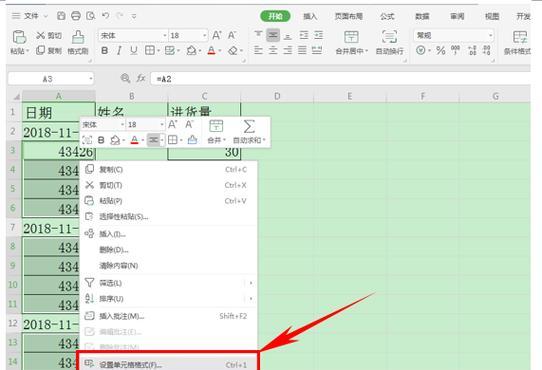Undo the last action
This screenshot has width=542, height=370.
(x=106, y=16)
